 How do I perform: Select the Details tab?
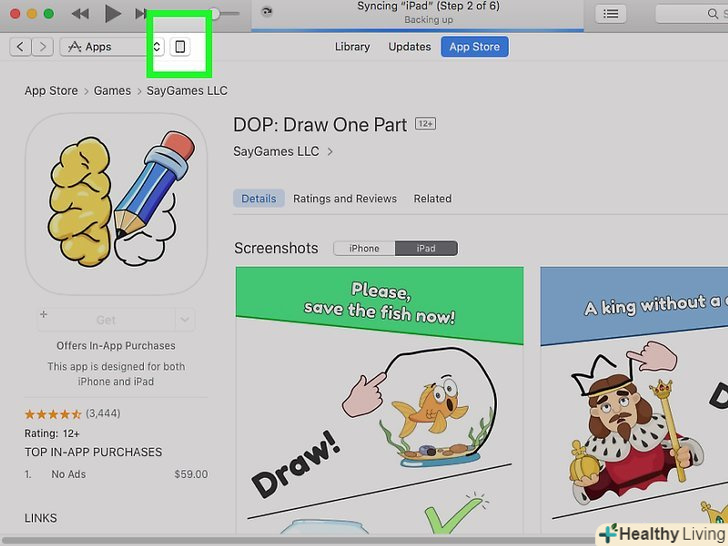point(259,199)
